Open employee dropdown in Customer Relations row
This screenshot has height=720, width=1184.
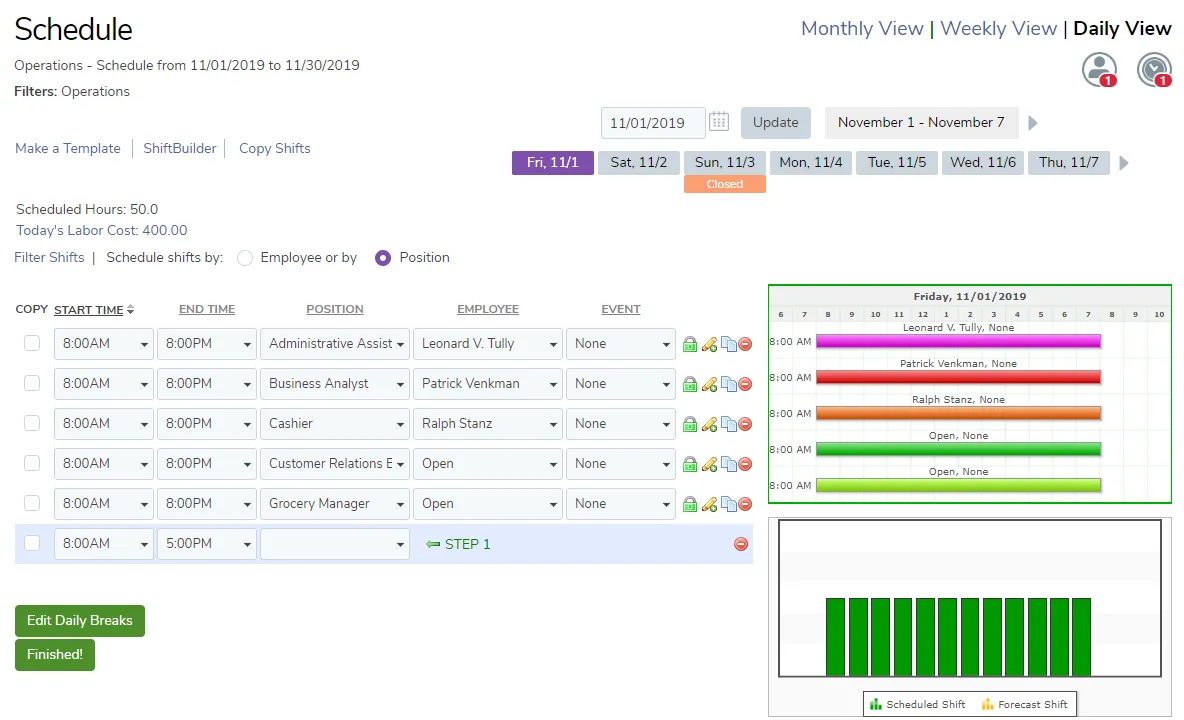pos(487,463)
